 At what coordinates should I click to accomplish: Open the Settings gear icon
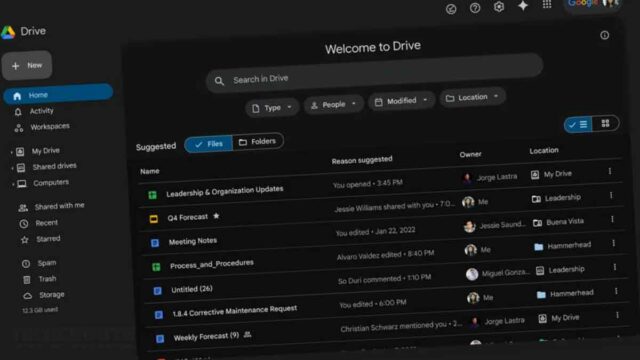click(499, 7)
